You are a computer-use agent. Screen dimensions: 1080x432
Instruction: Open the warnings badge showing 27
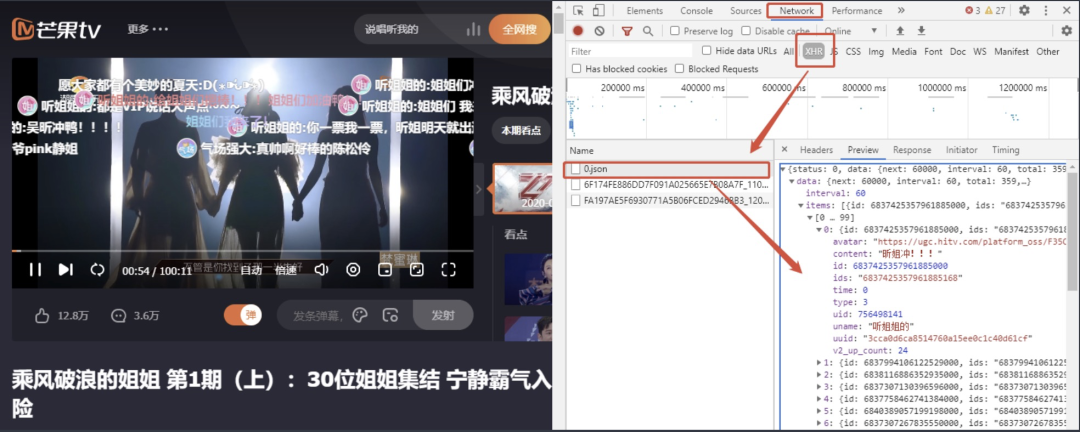click(x=995, y=10)
